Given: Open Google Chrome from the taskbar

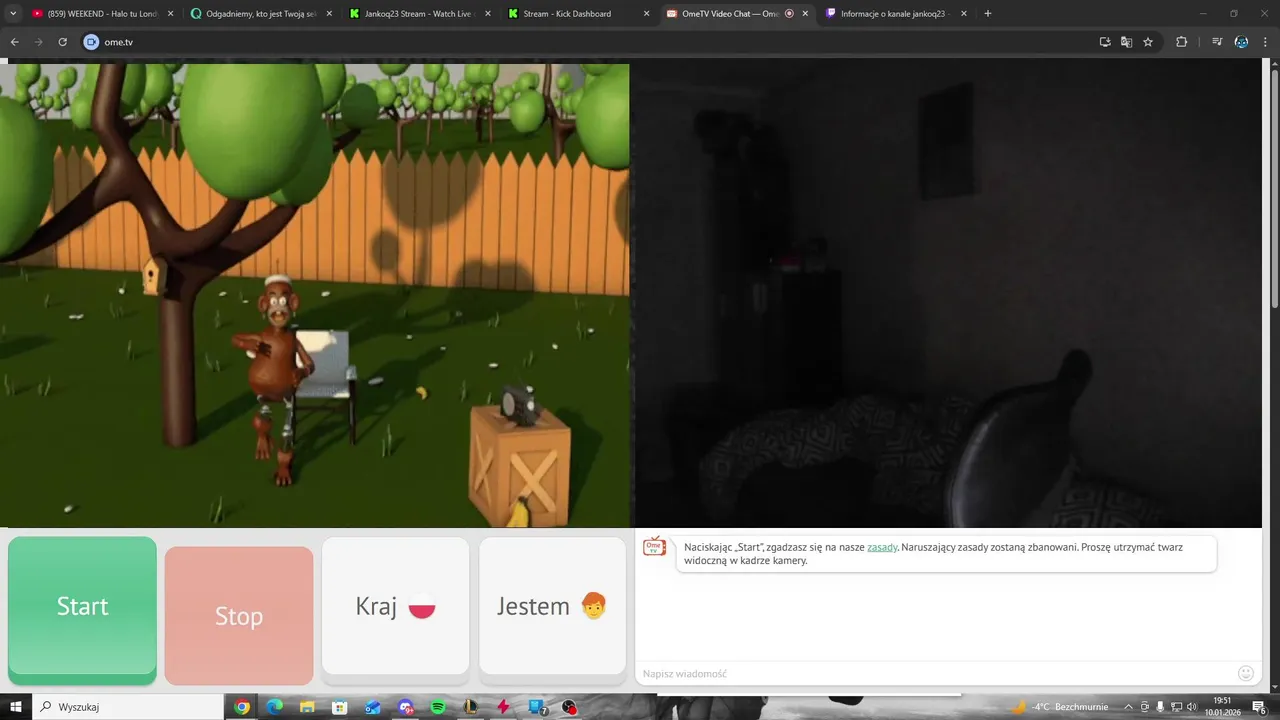Looking at the screenshot, I should (x=242, y=707).
